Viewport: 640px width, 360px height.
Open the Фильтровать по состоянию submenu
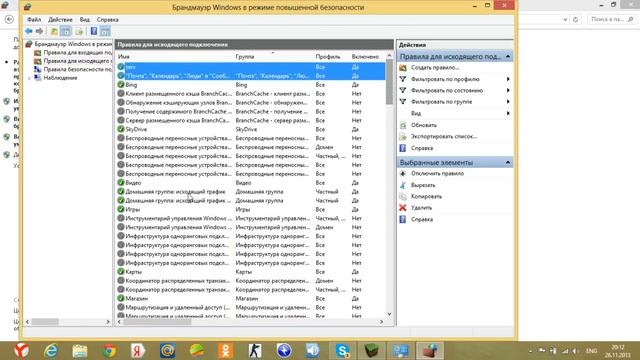(455, 91)
